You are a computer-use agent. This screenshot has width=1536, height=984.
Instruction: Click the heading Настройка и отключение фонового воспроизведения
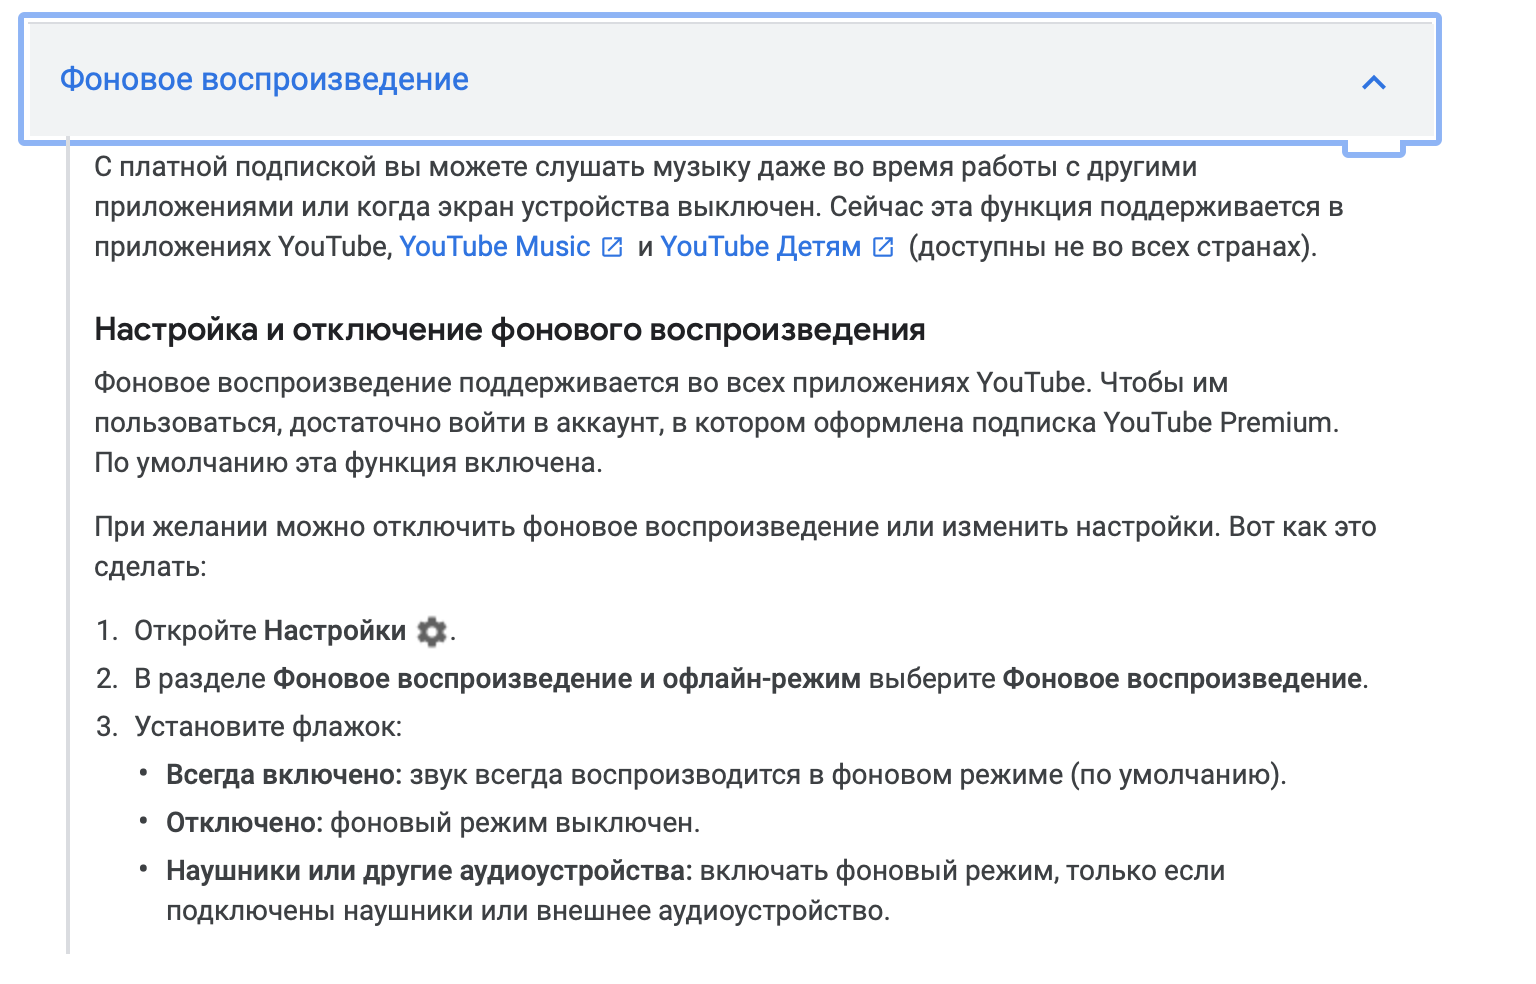click(x=509, y=329)
